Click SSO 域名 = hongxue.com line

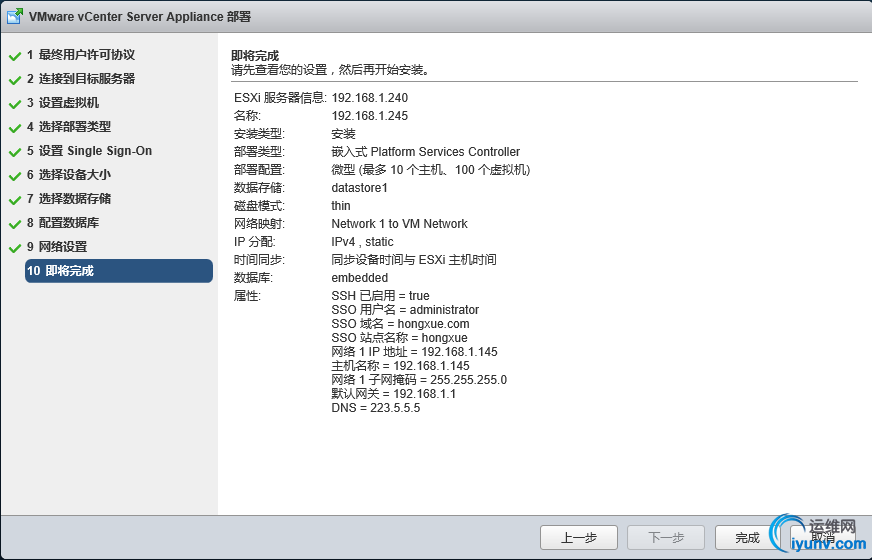(x=400, y=324)
